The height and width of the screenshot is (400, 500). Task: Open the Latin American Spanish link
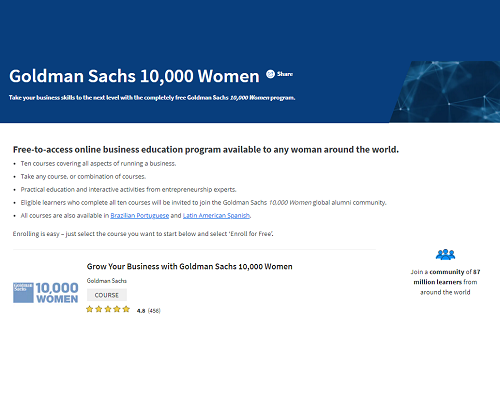216,216
